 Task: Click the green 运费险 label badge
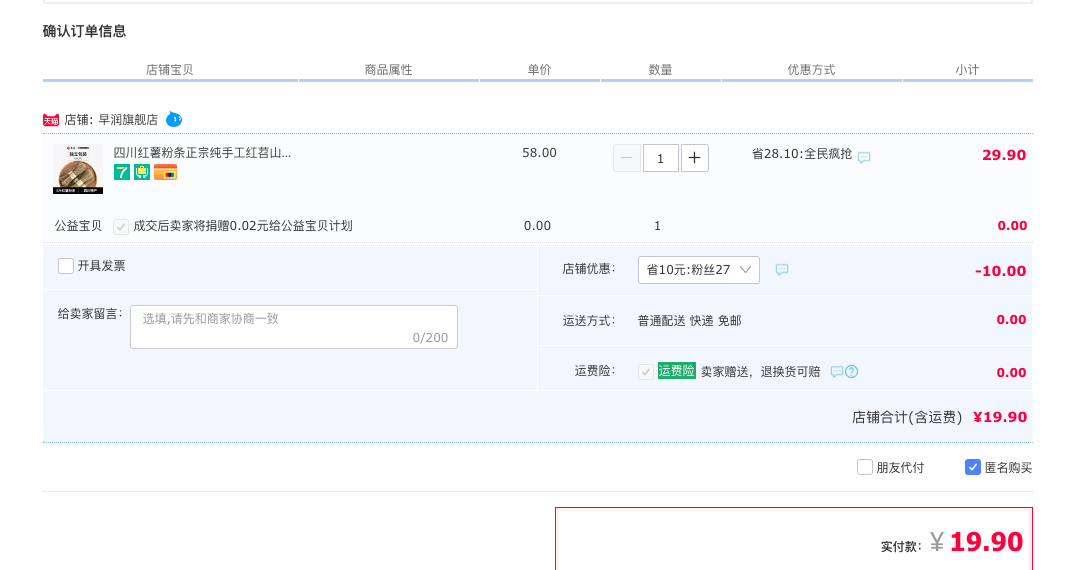676,371
